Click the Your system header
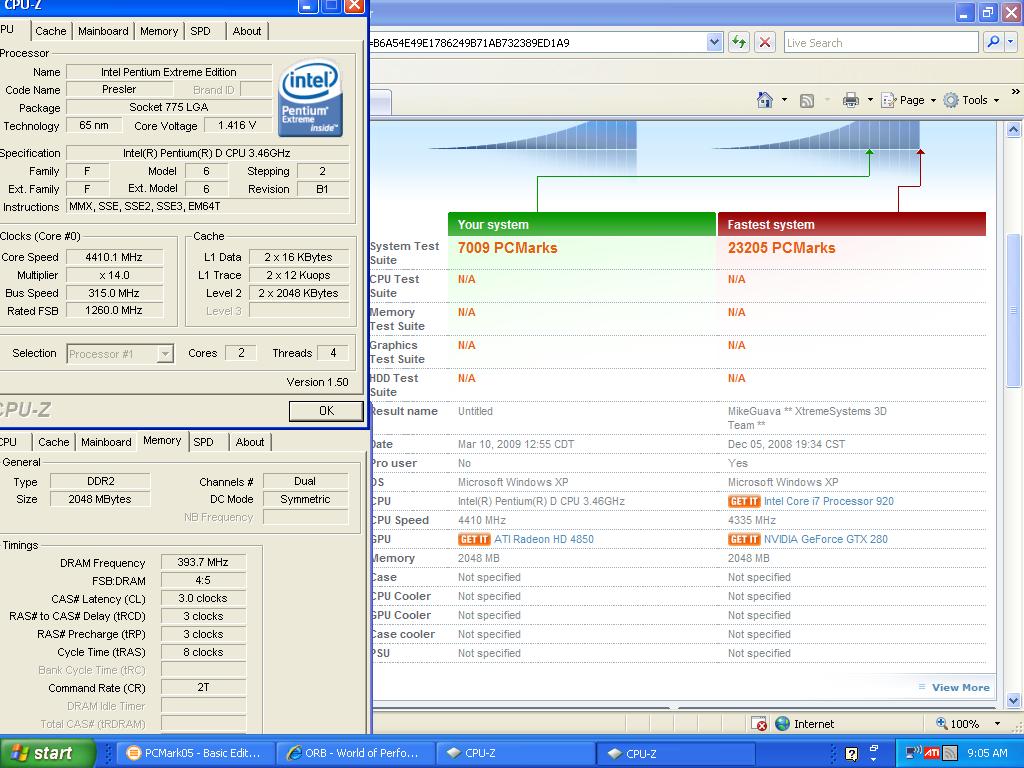 [582, 224]
